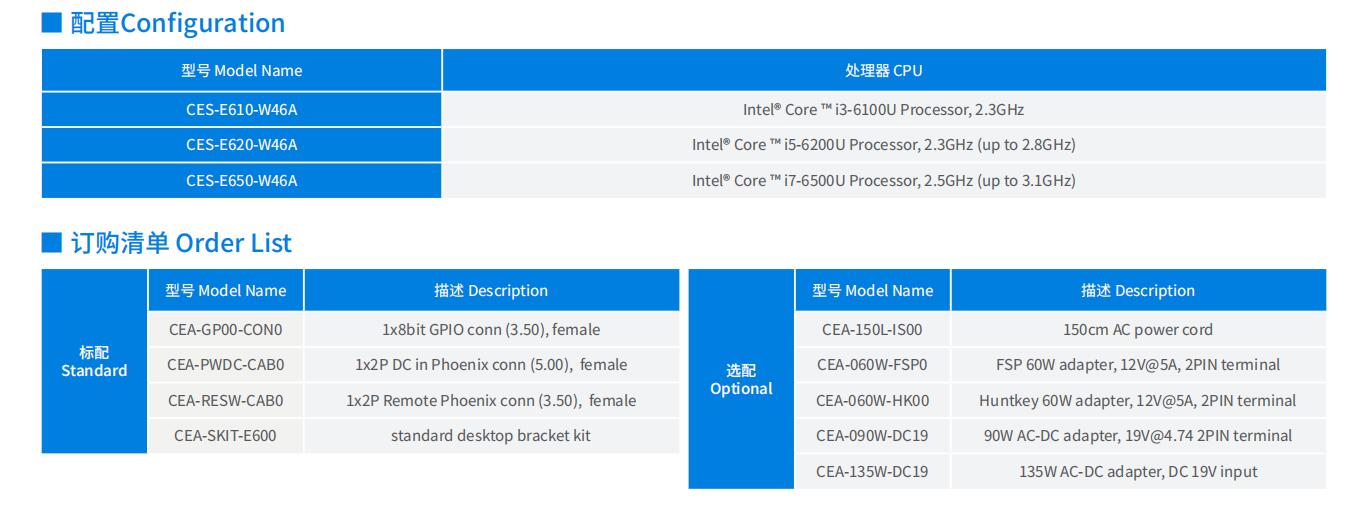Click the CEA-150L-IS00 power cord model
The height and width of the screenshot is (517, 1355).
click(x=872, y=329)
